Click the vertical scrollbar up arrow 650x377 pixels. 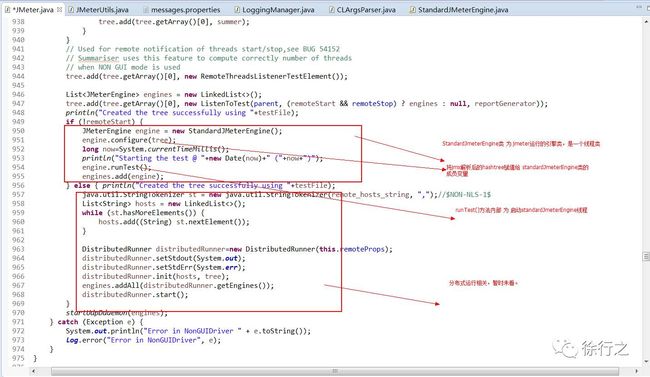[646, 21]
